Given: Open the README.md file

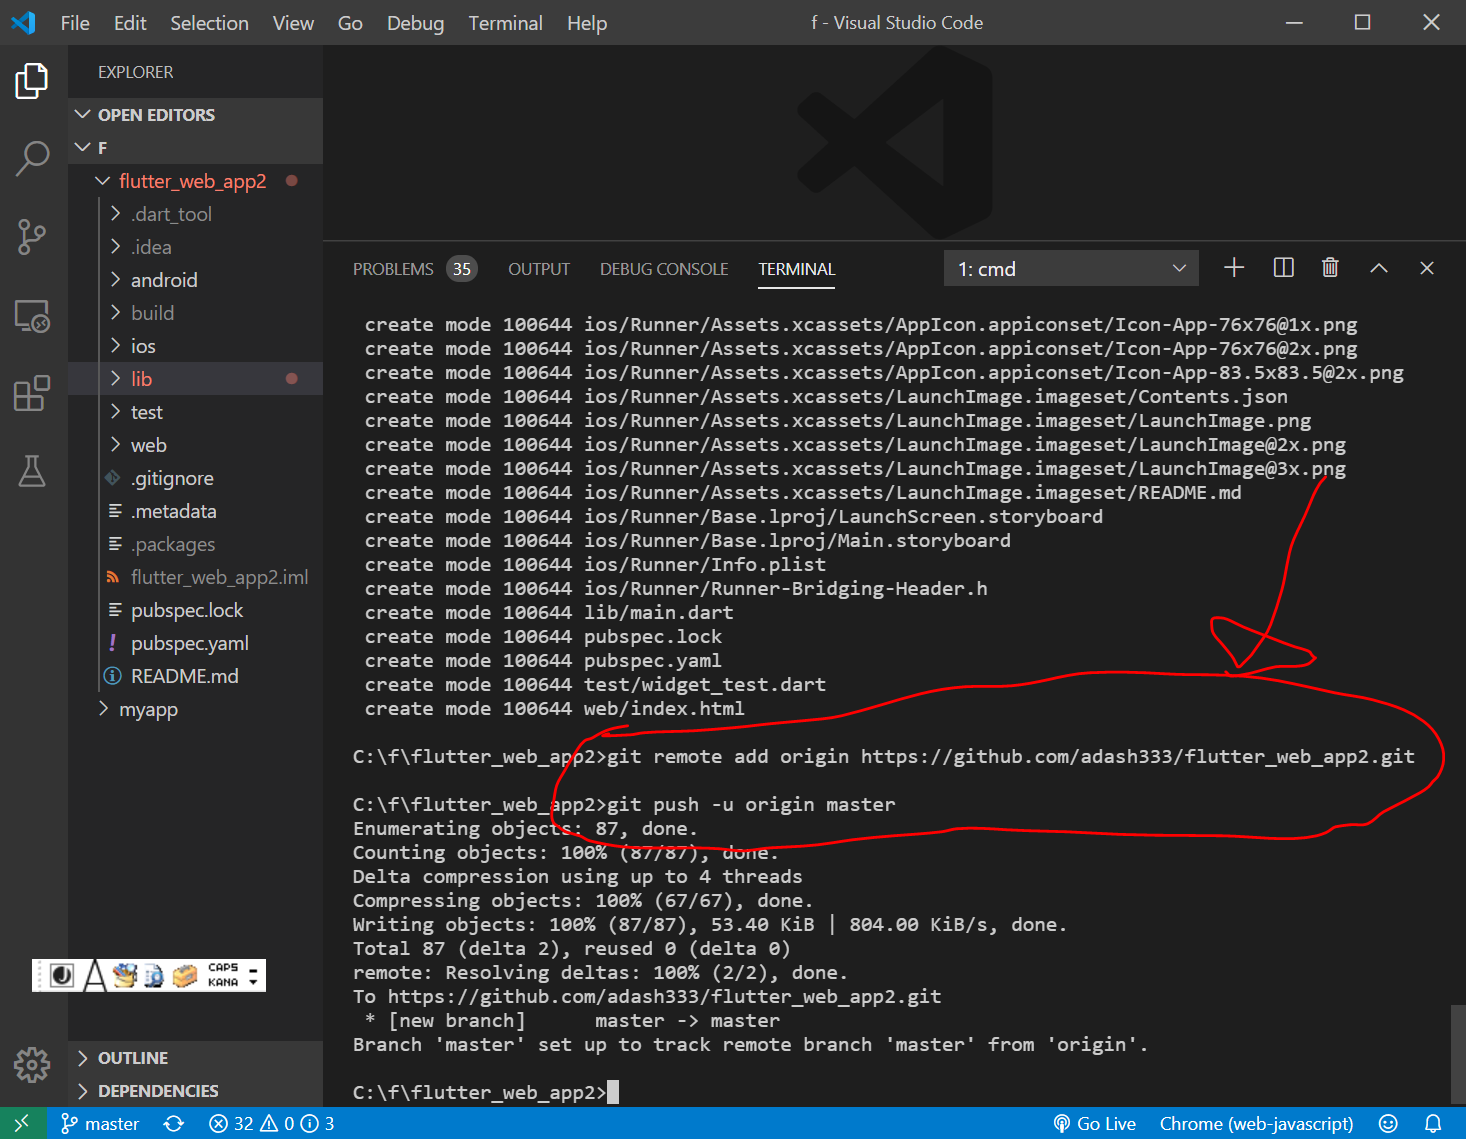Looking at the screenshot, I should pyautogui.click(x=195, y=676).
